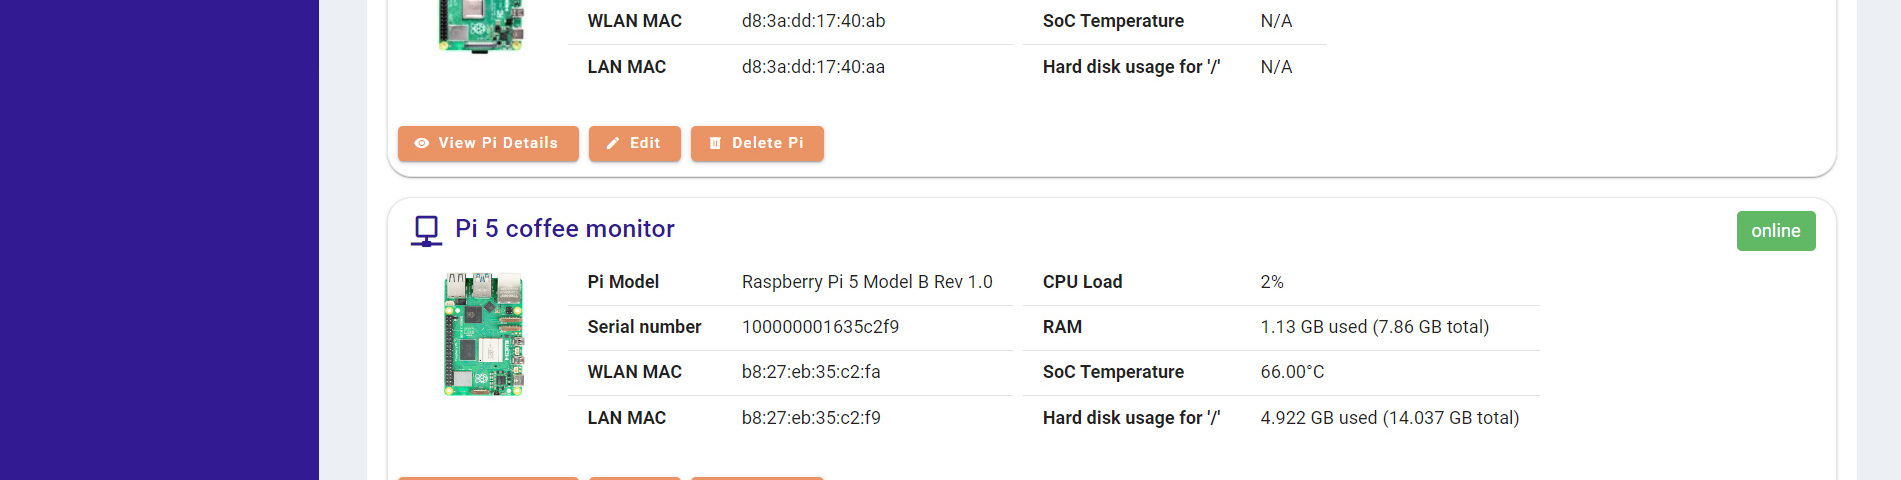Image resolution: width=1901 pixels, height=480 pixels.
Task: Click the pencil icon on the Edit button
Action: coord(613,143)
